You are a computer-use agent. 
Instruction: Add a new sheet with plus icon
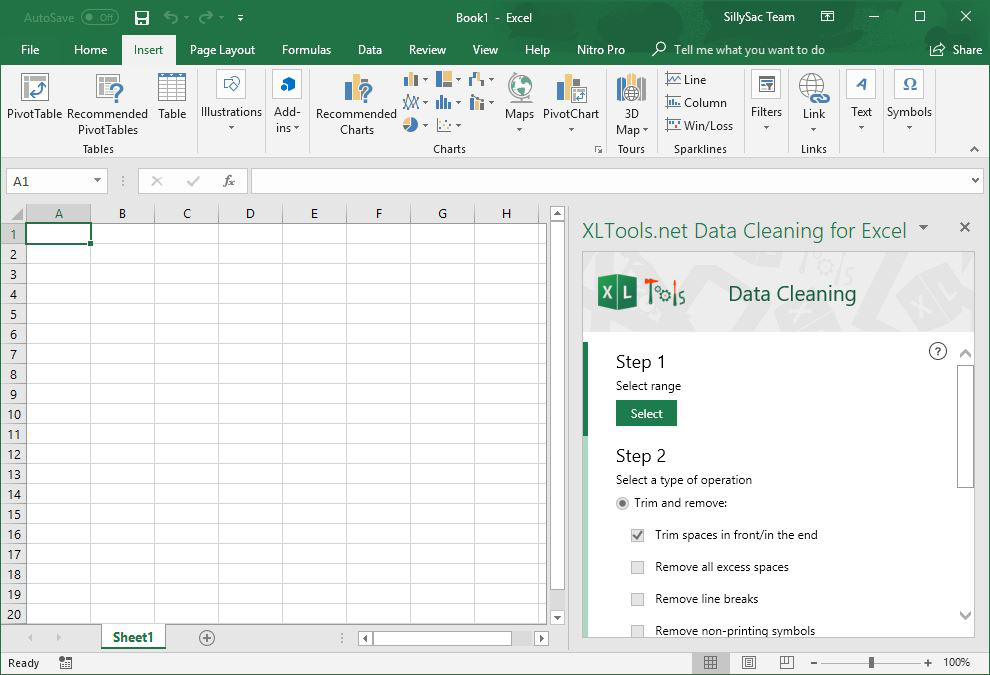[x=207, y=638]
